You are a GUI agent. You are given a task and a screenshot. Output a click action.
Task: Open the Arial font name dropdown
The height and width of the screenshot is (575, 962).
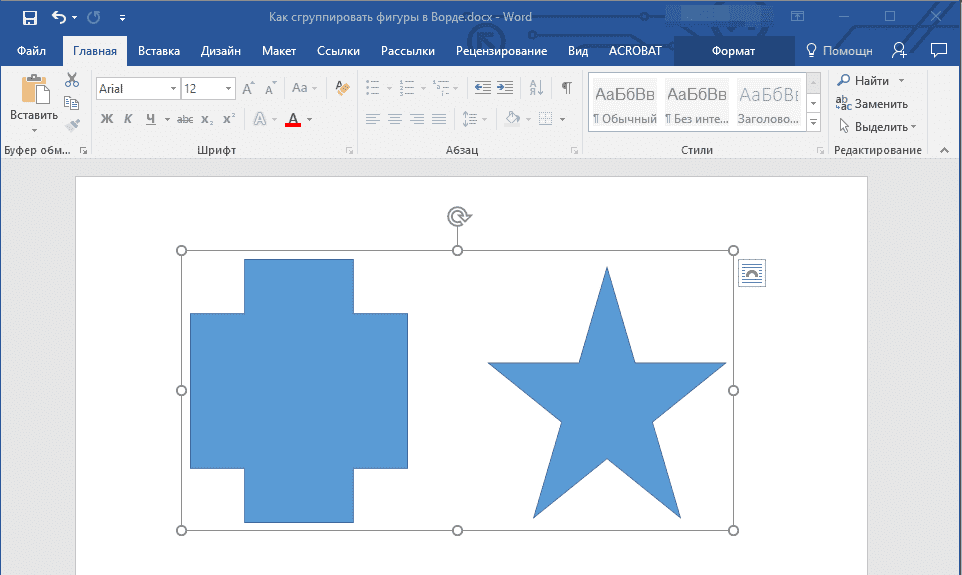[173, 89]
